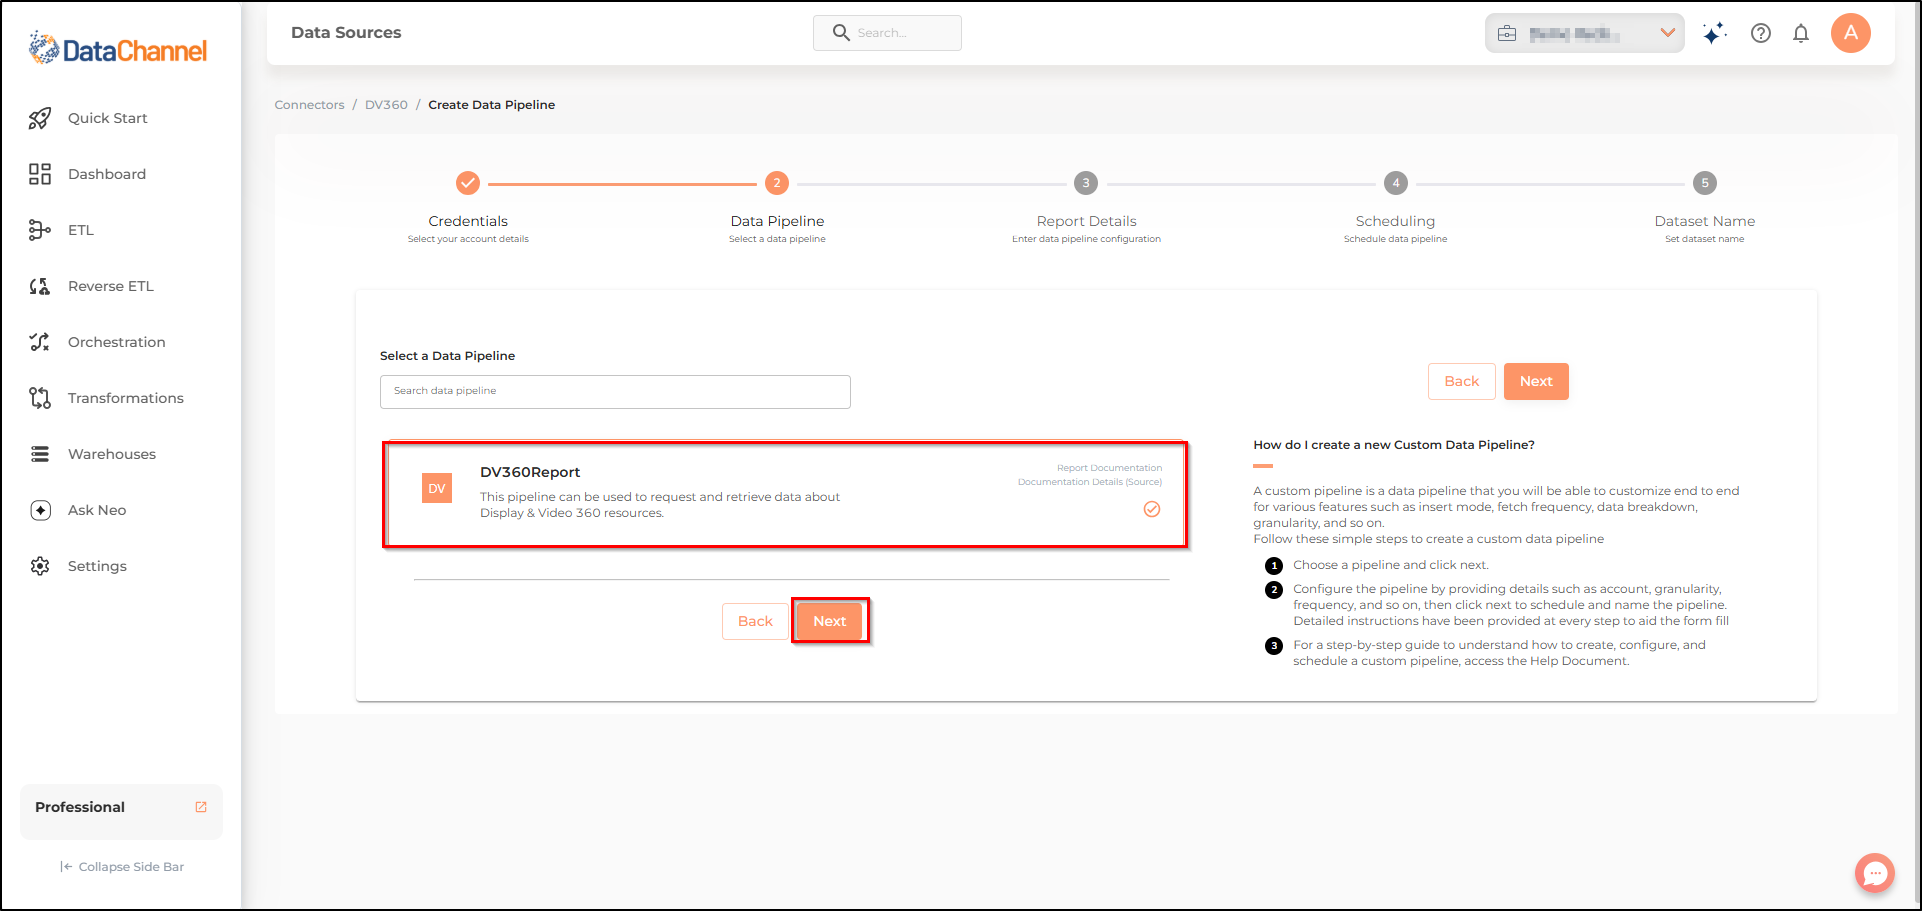Open the Dashboard grid icon

(40, 174)
